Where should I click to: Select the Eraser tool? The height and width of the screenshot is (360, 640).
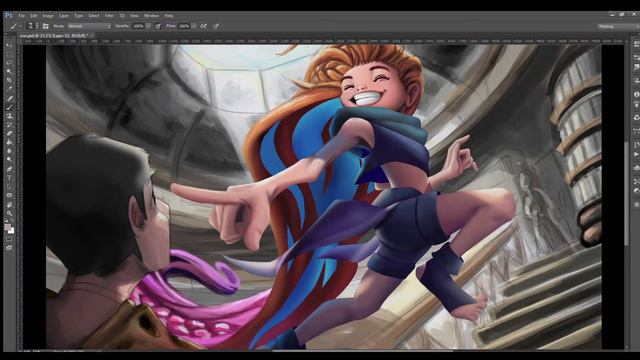pos(9,133)
